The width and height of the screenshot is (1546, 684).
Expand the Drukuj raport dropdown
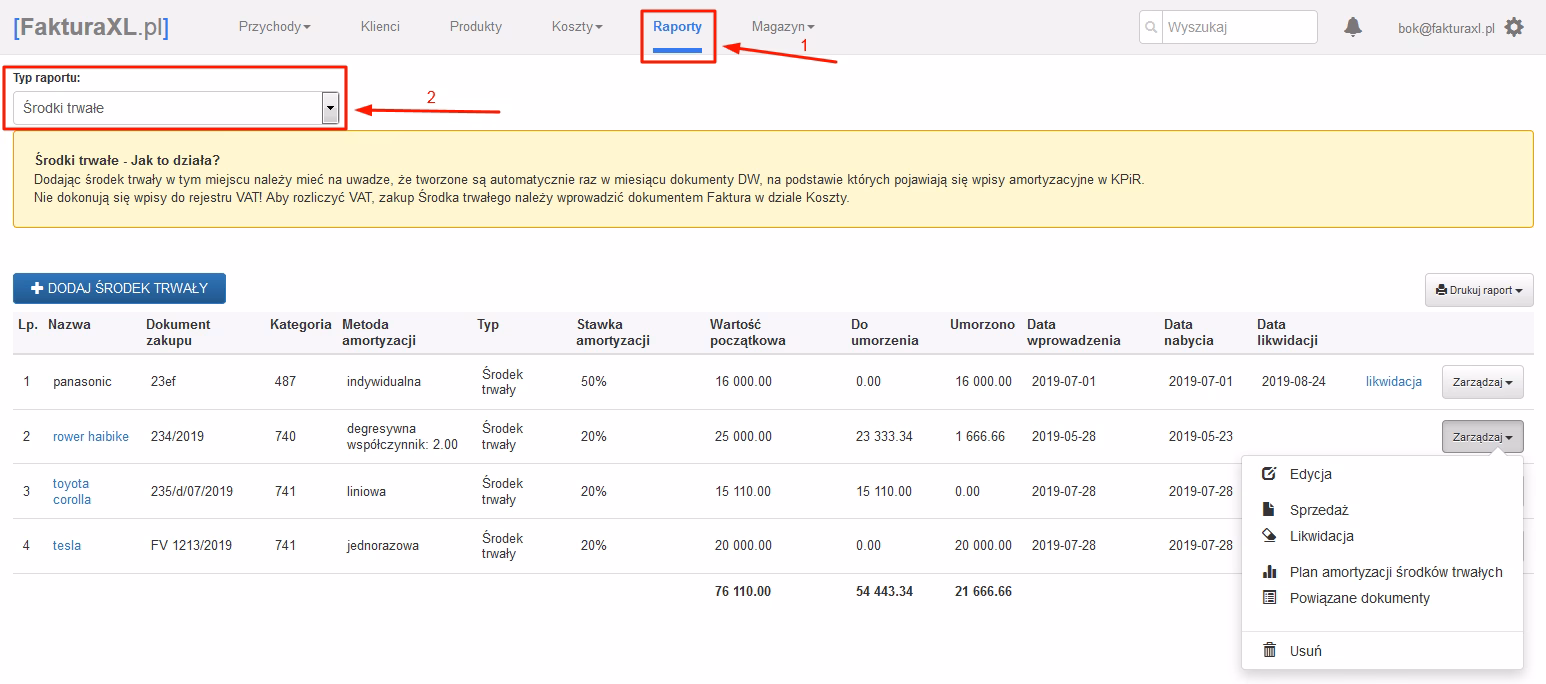click(x=1479, y=290)
